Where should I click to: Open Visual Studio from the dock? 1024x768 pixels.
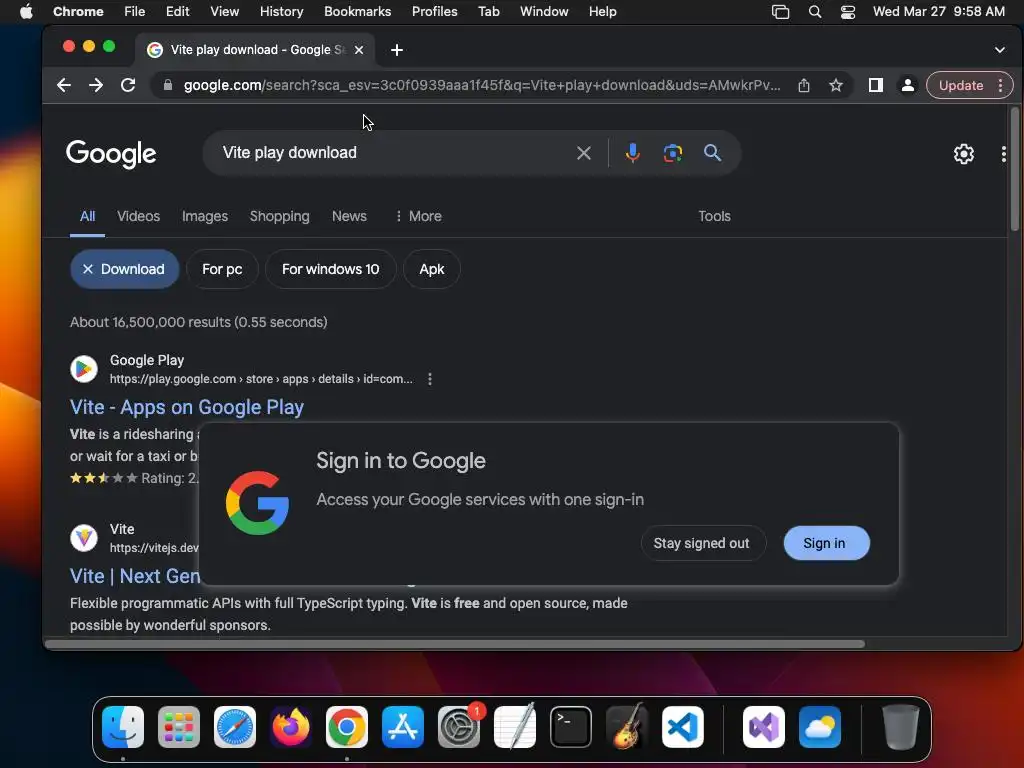763,727
